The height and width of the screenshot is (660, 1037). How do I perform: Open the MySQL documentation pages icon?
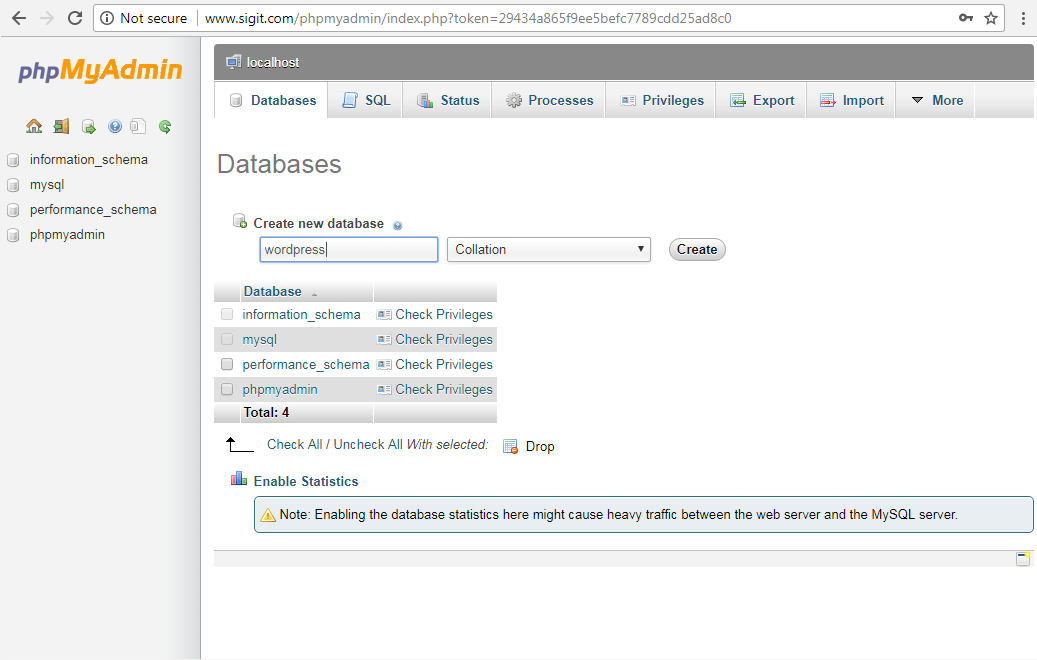pos(138,126)
